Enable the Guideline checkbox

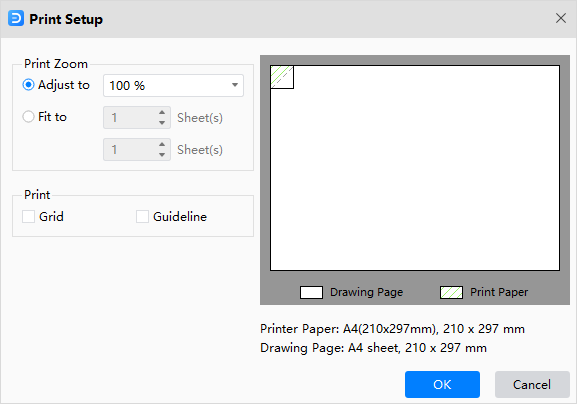[142, 216]
